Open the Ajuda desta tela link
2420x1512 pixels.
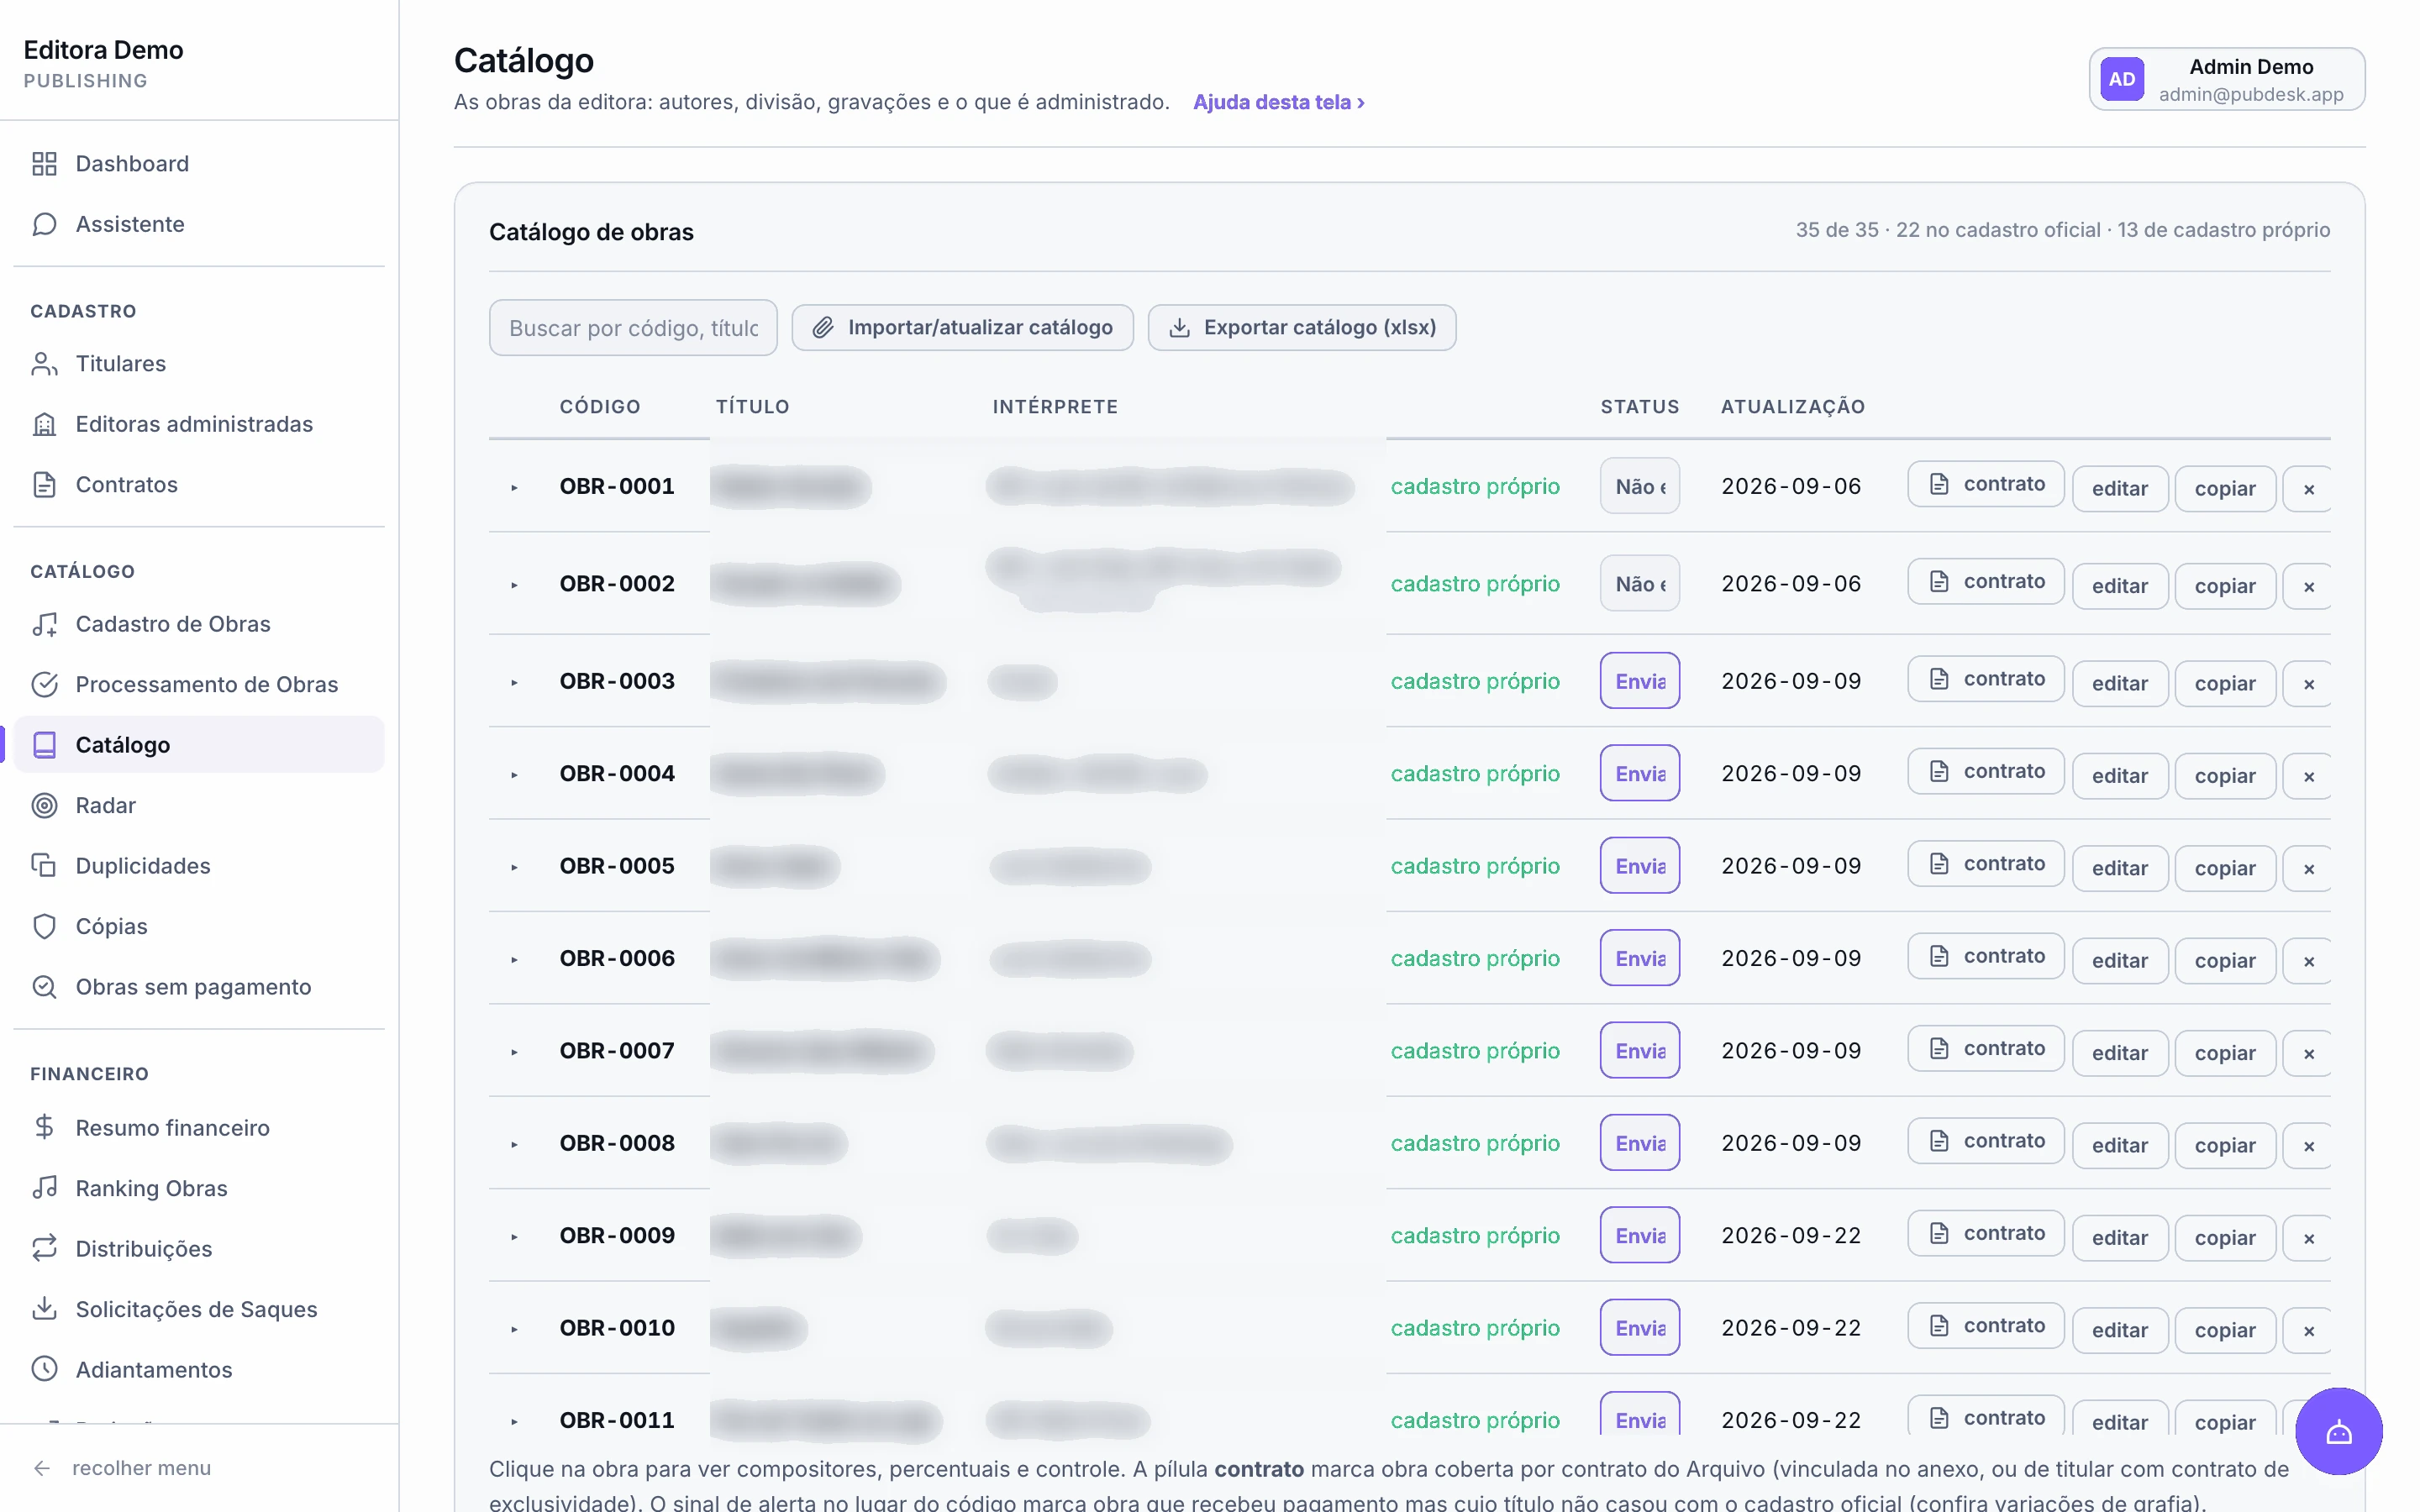click(1279, 102)
